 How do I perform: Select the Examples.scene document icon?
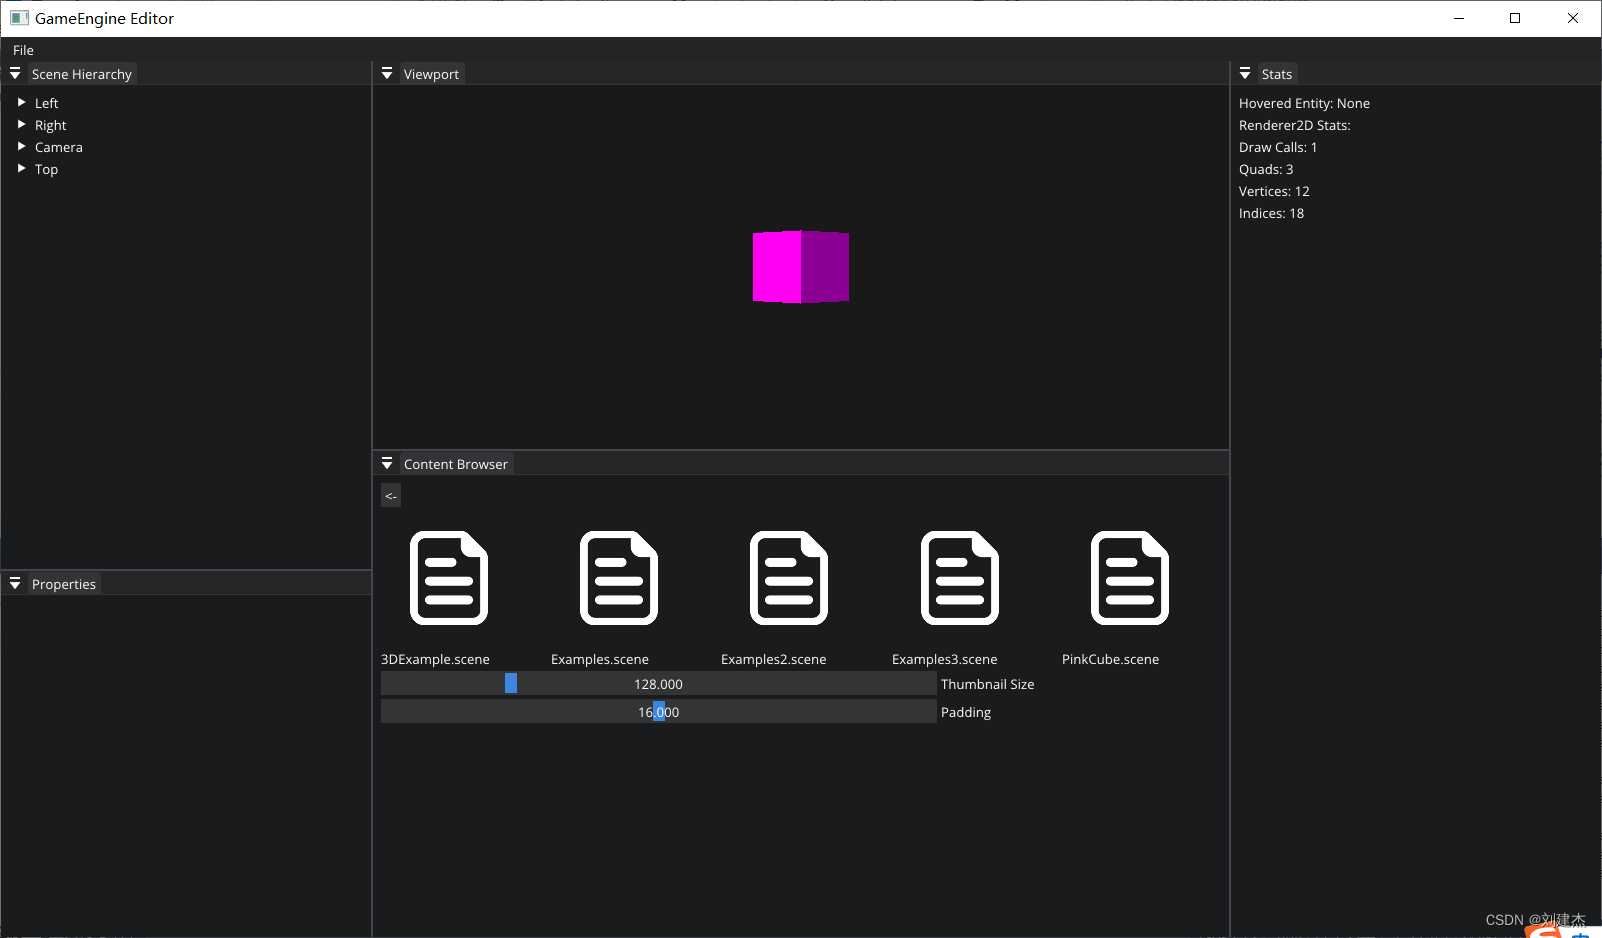coord(618,577)
